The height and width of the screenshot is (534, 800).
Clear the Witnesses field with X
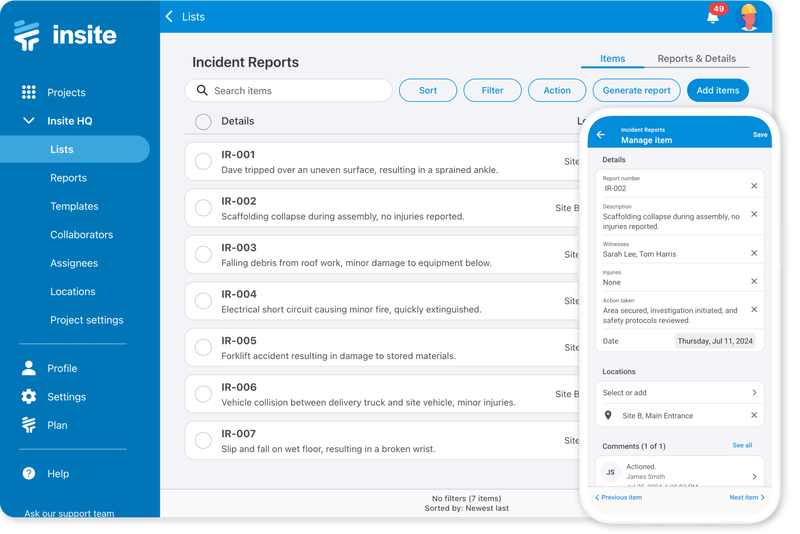[754, 253]
